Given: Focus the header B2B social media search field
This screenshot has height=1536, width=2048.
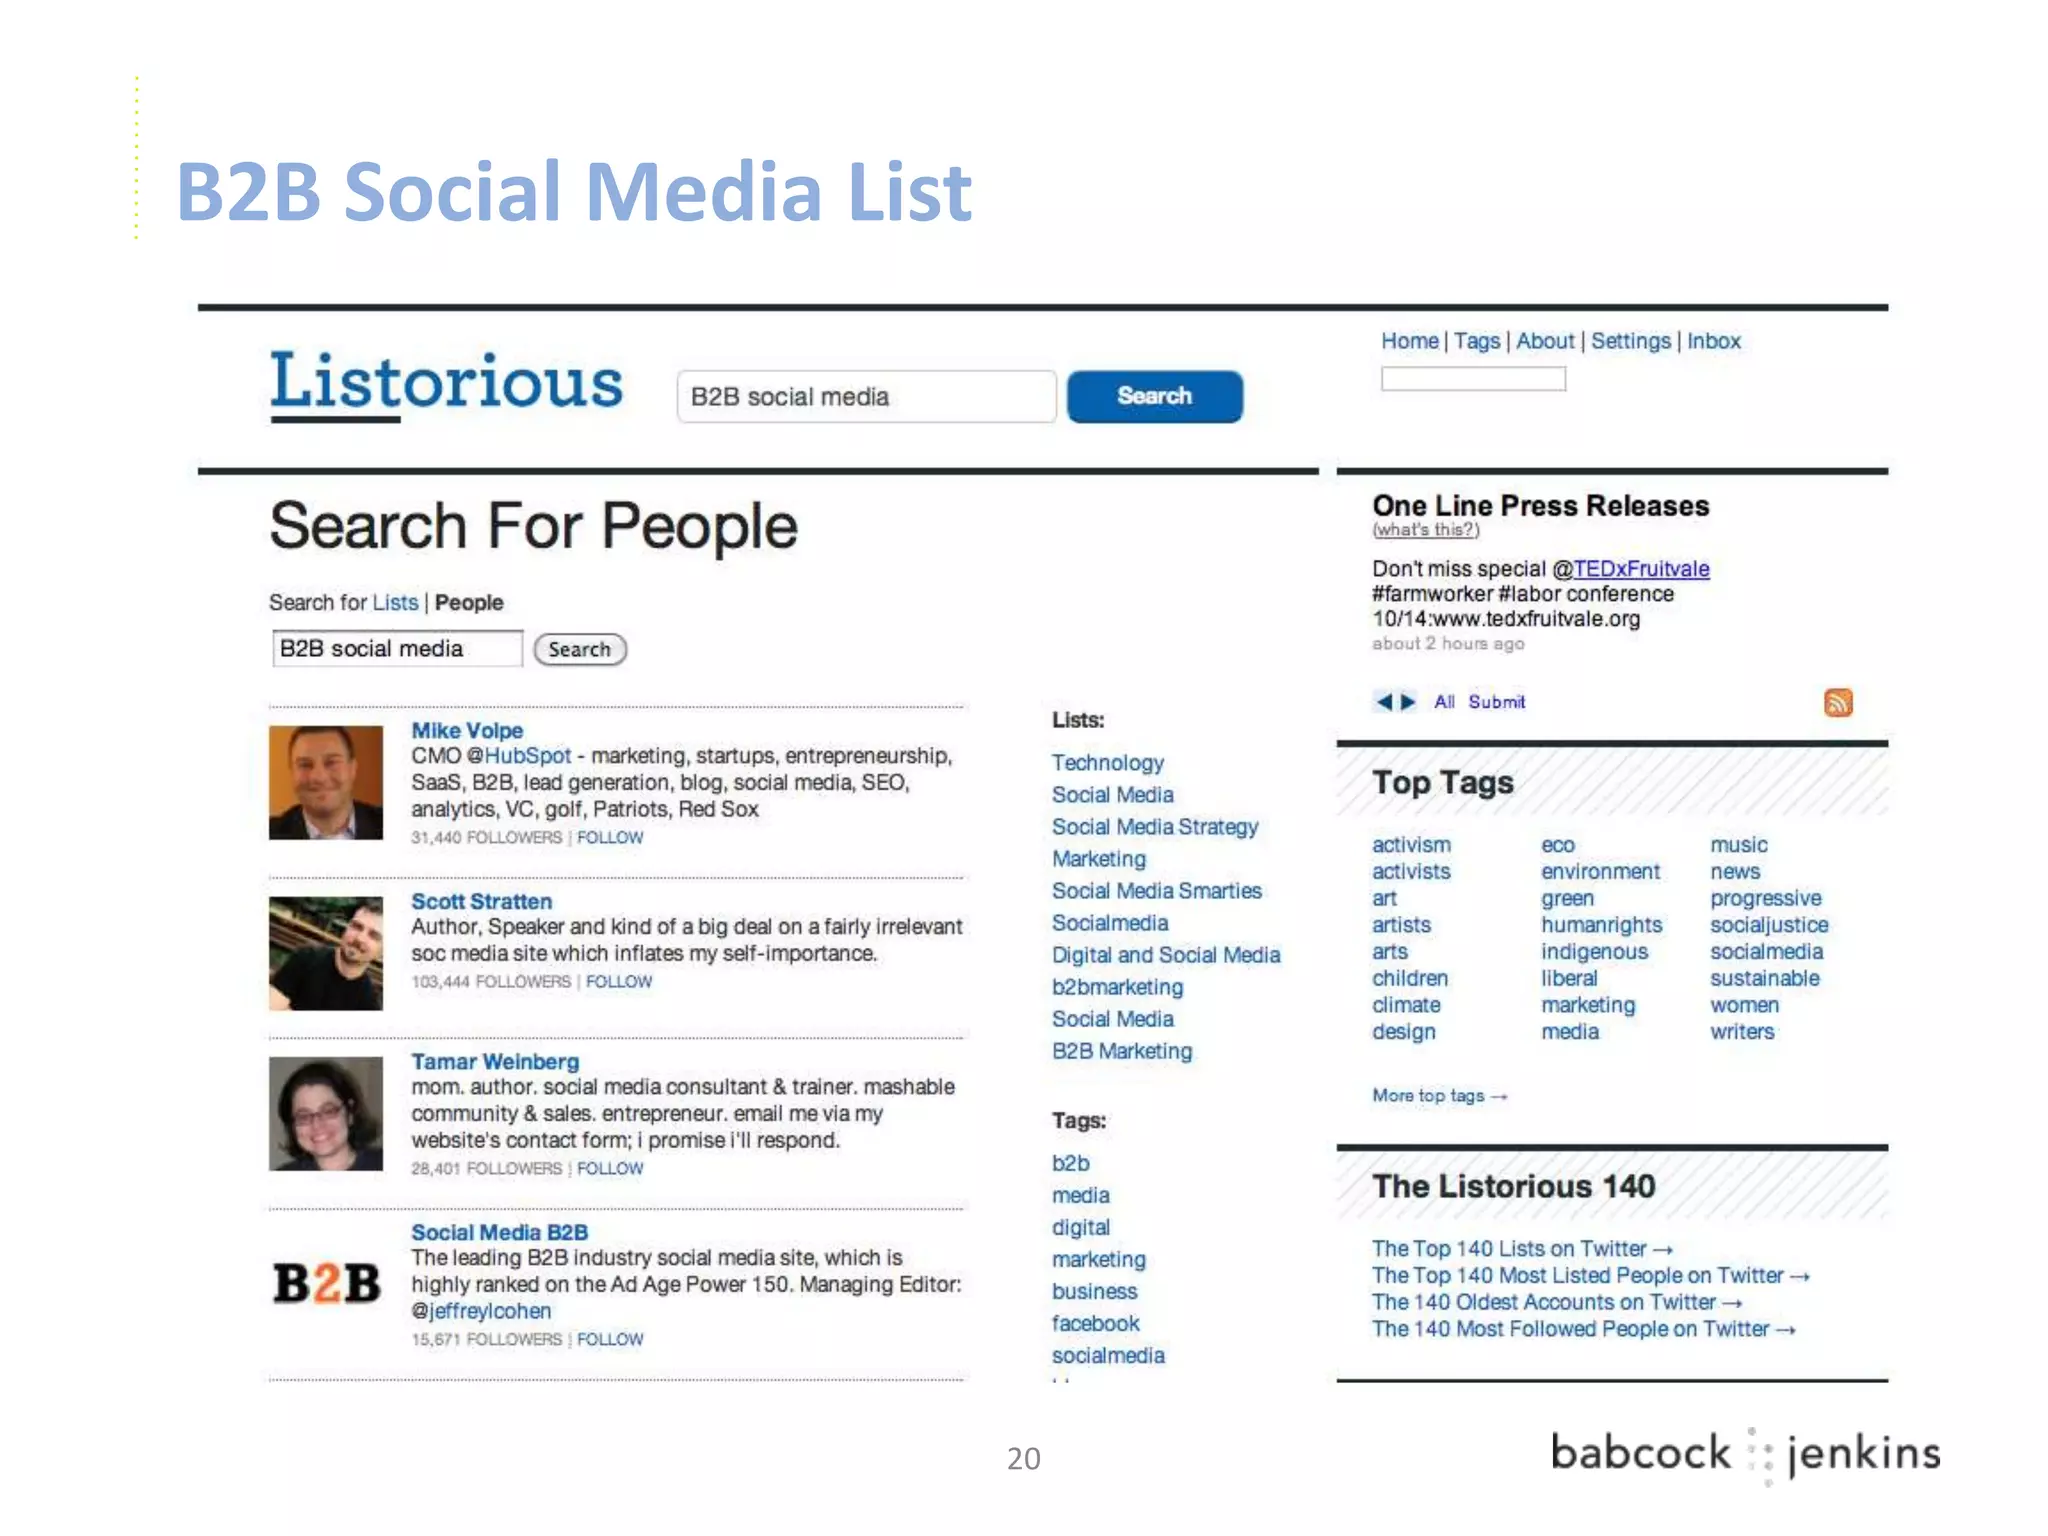Looking at the screenshot, I should 866,396.
